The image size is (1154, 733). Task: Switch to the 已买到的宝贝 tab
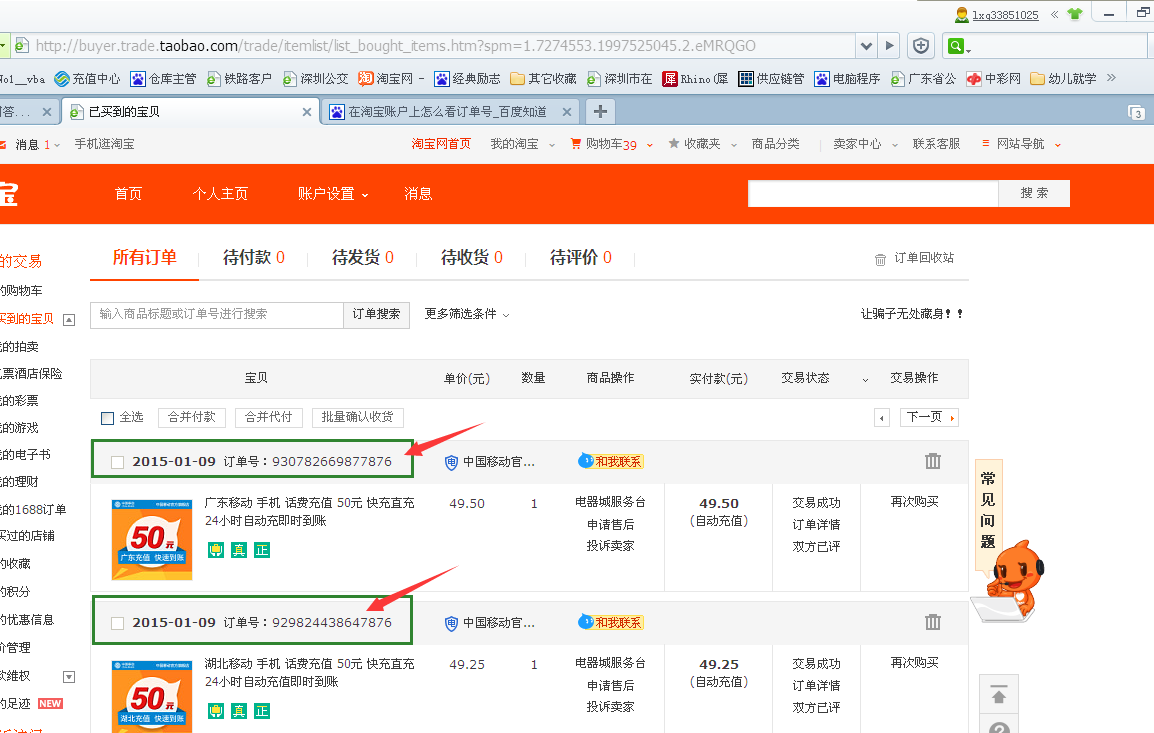point(190,112)
